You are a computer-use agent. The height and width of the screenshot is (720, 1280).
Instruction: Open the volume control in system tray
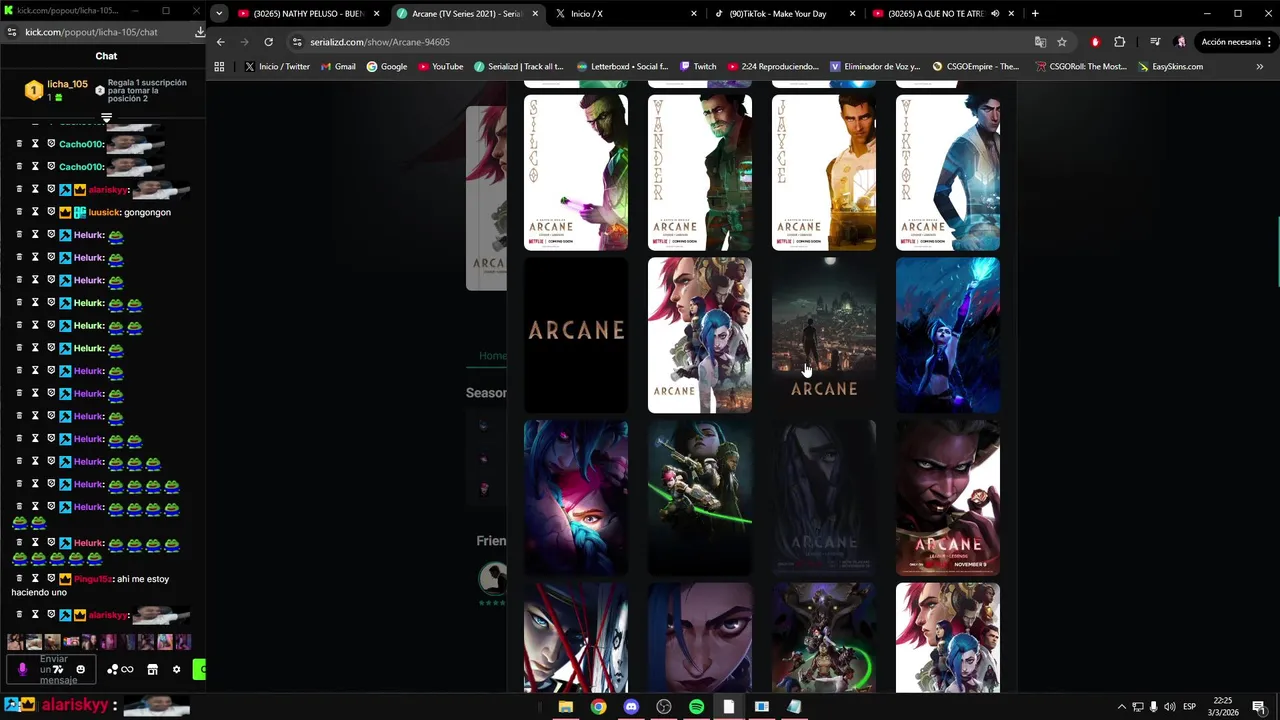[x=1169, y=707]
